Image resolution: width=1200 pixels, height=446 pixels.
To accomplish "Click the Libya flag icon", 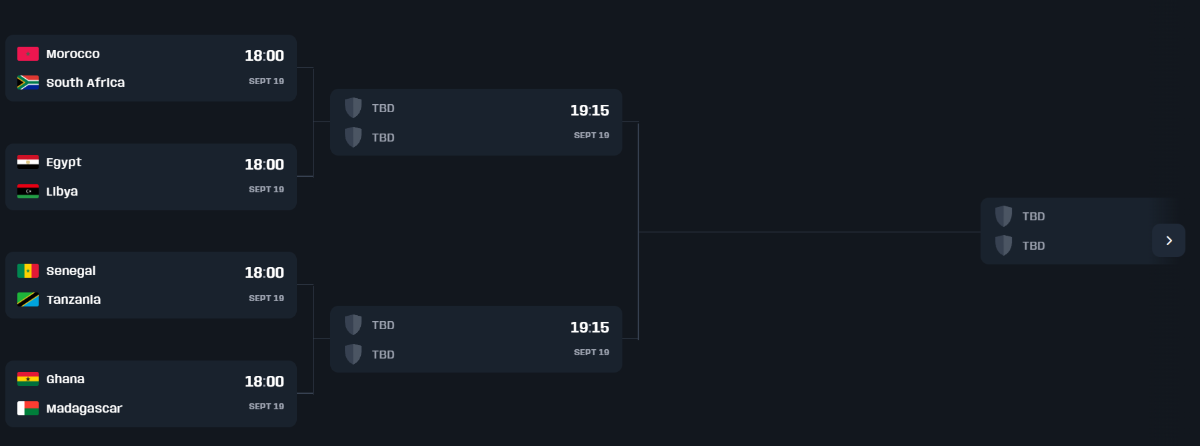I will pos(28,191).
